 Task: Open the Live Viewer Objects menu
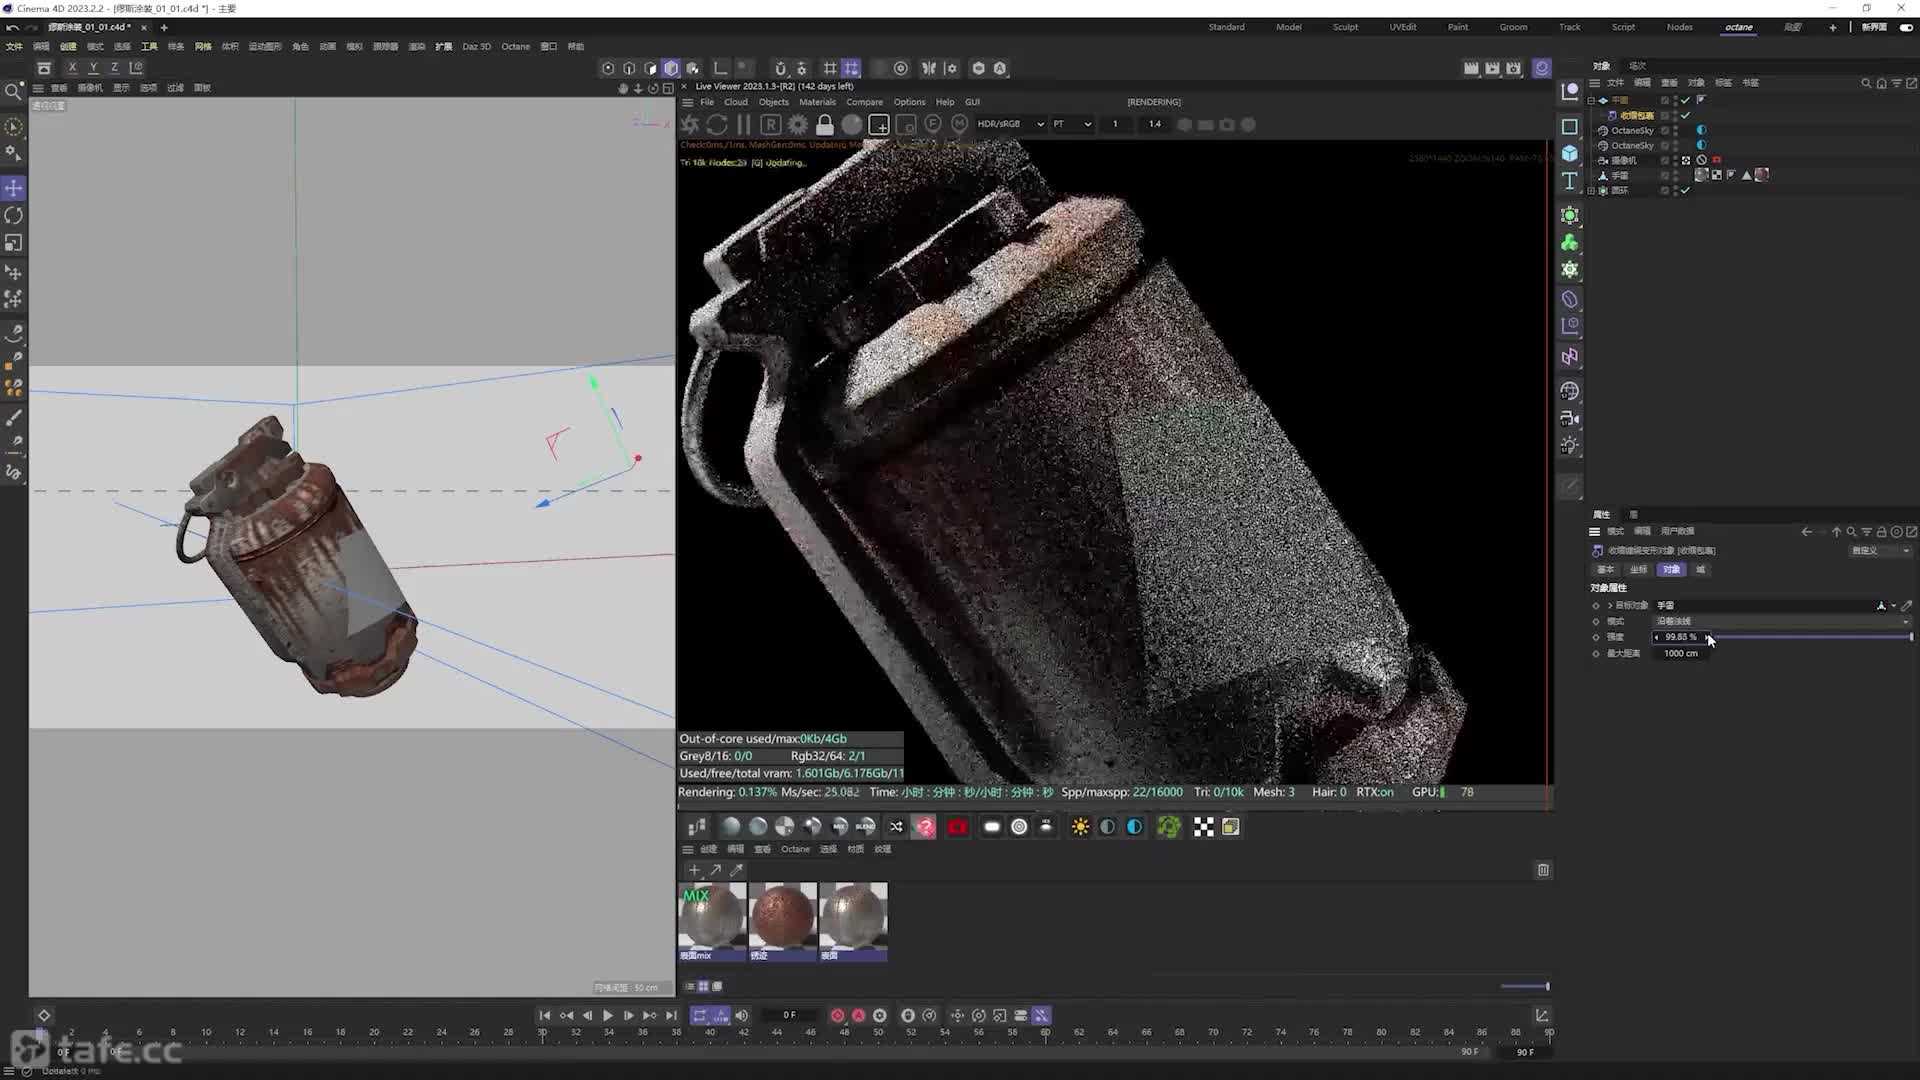773,102
